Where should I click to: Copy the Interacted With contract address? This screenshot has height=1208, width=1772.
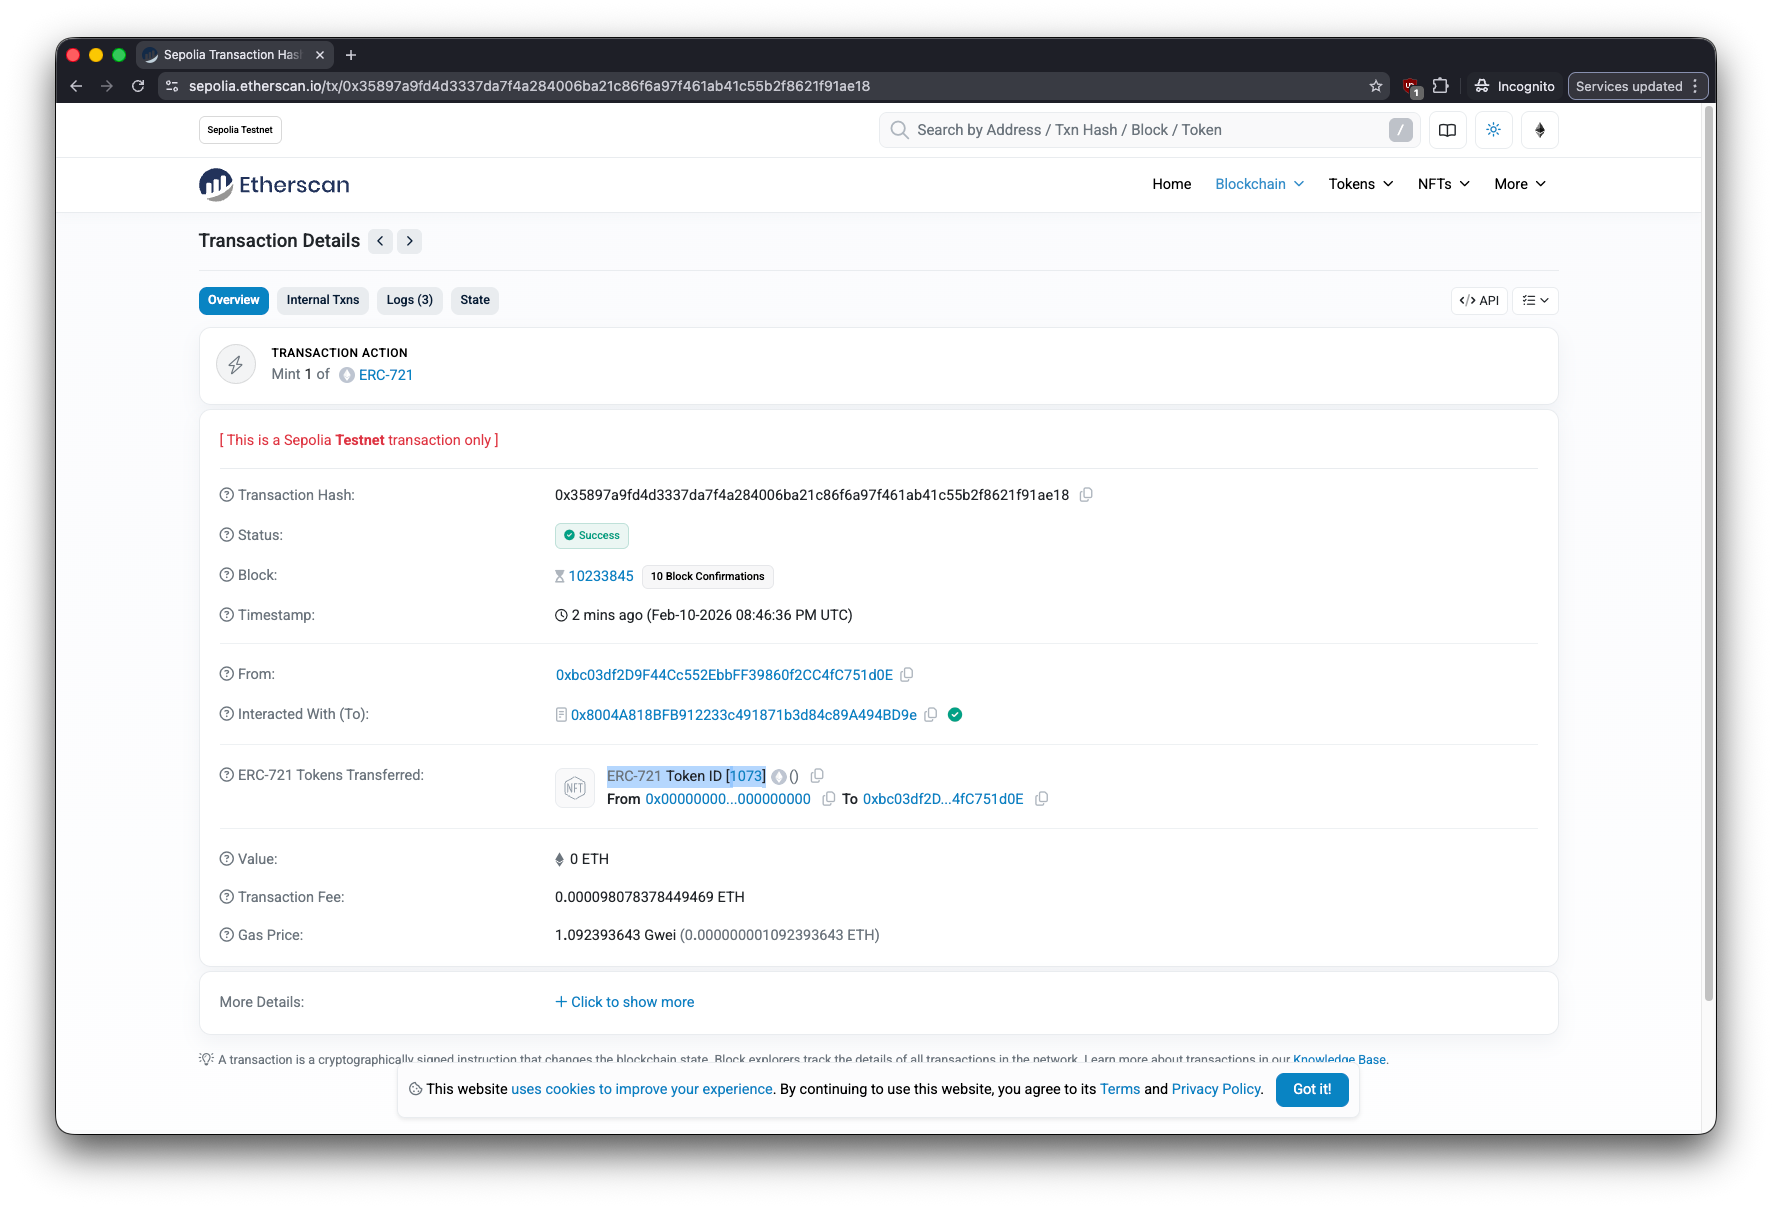931,715
